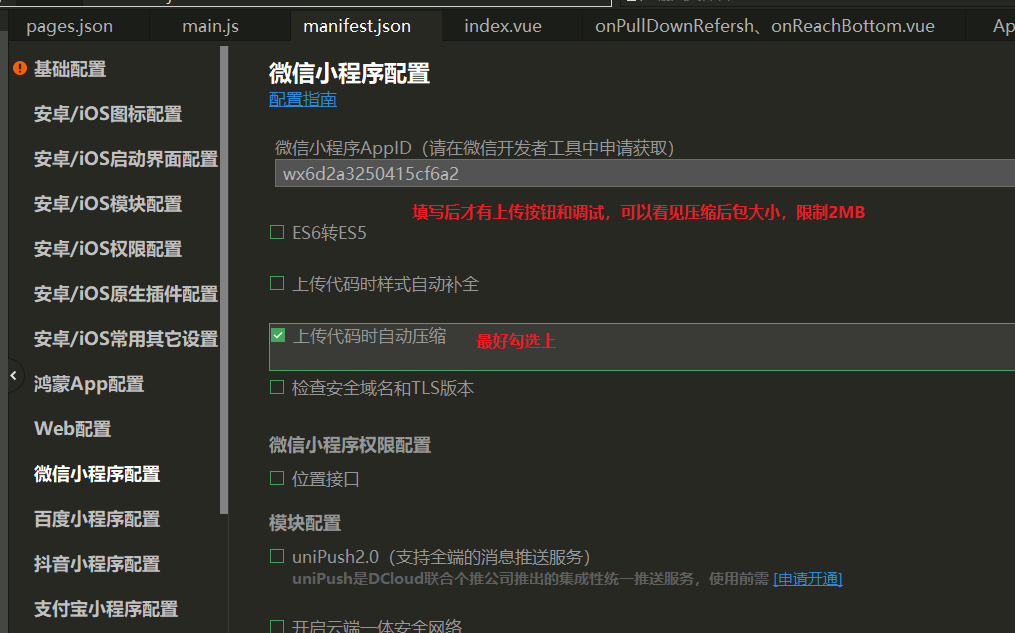Open 安卓/iOS常用其它设置 section
Image resolution: width=1015 pixels, height=633 pixels.
(x=126, y=339)
